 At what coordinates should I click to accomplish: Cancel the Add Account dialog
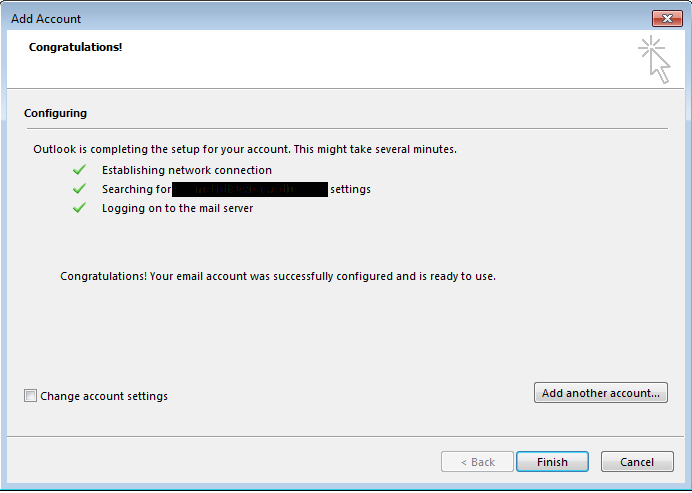pyautogui.click(x=637, y=462)
